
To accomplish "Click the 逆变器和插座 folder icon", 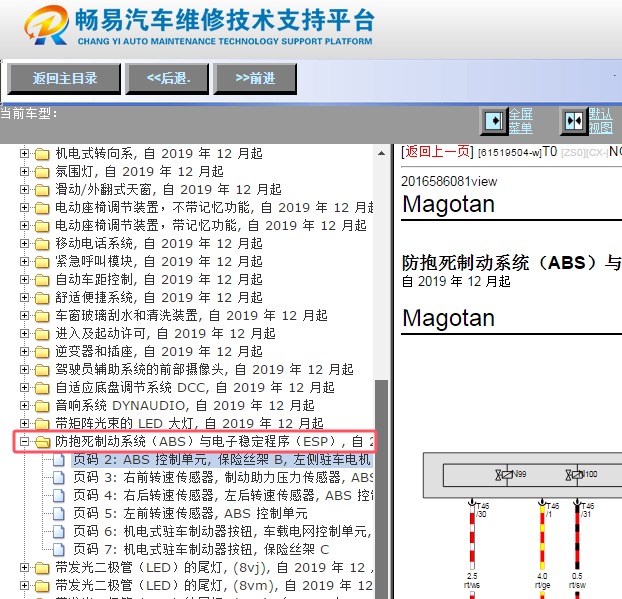I will tap(42, 351).
